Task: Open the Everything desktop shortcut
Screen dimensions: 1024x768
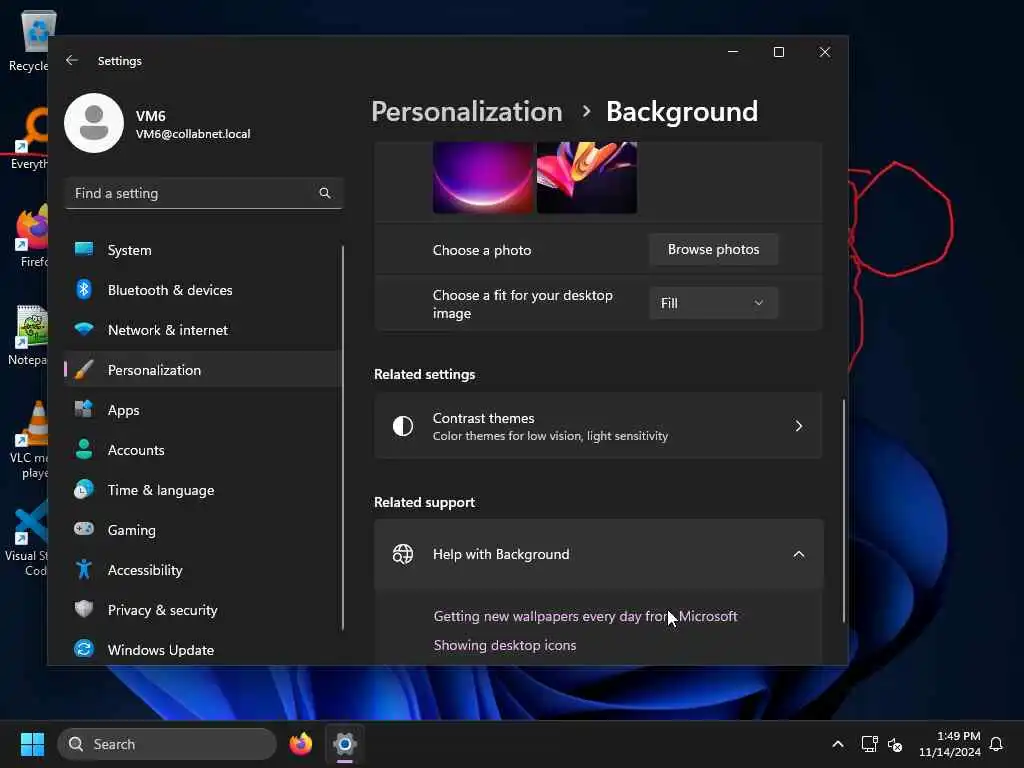Action: pos(29,138)
